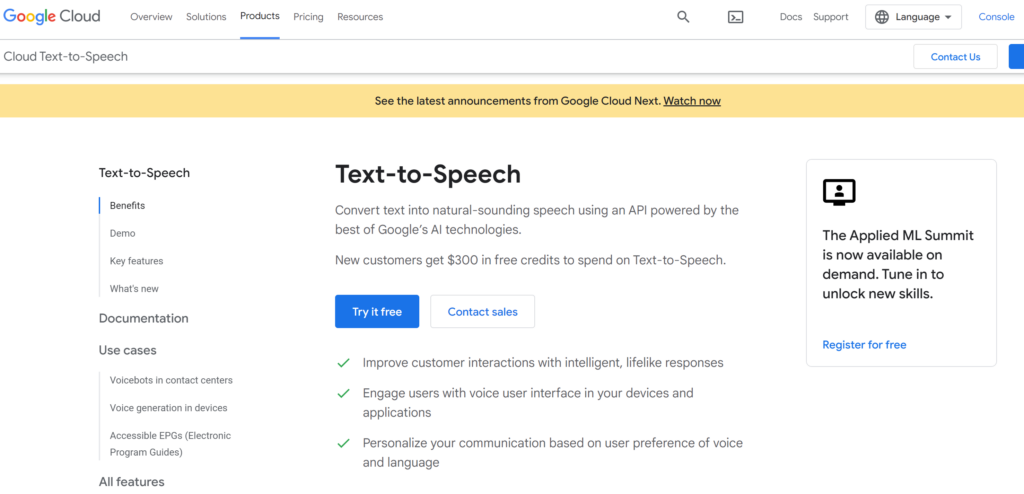
Task: Select Accessible EPGs (Electronic Program Guides)
Action: 170,444
